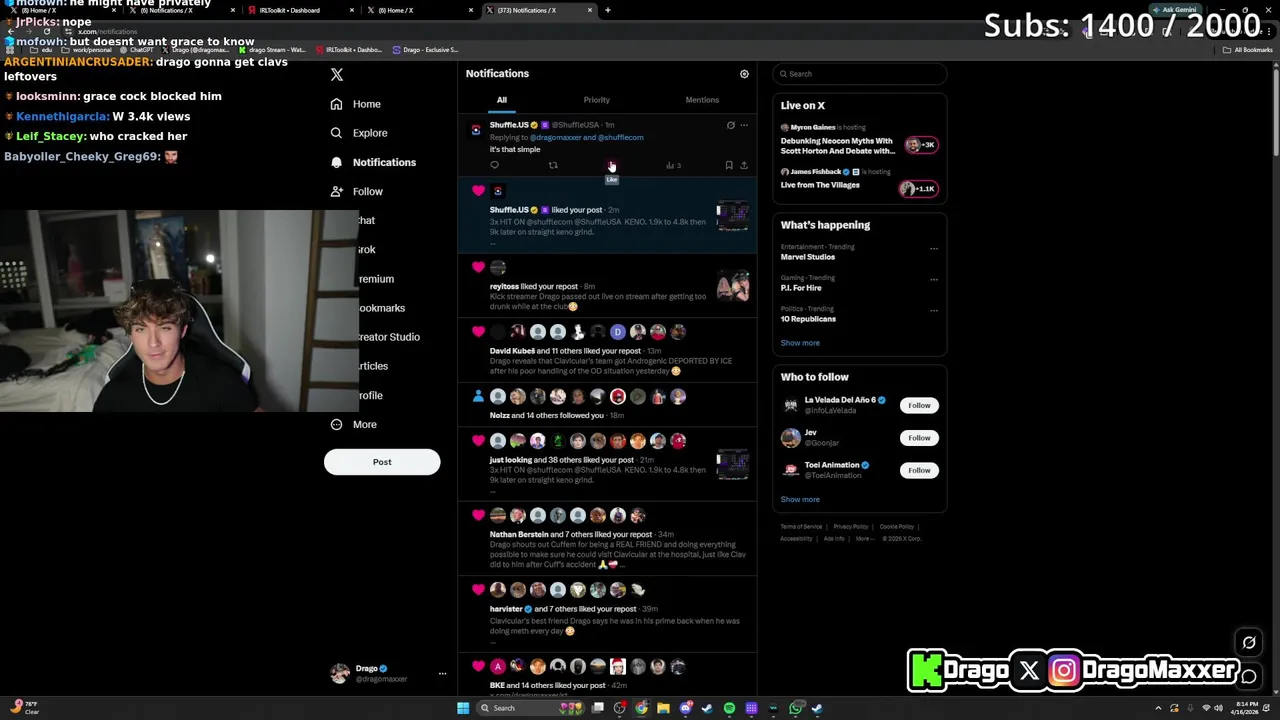Show more under Who to follow
Image resolution: width=1280 pixels, height=720 pixels.
800,499
